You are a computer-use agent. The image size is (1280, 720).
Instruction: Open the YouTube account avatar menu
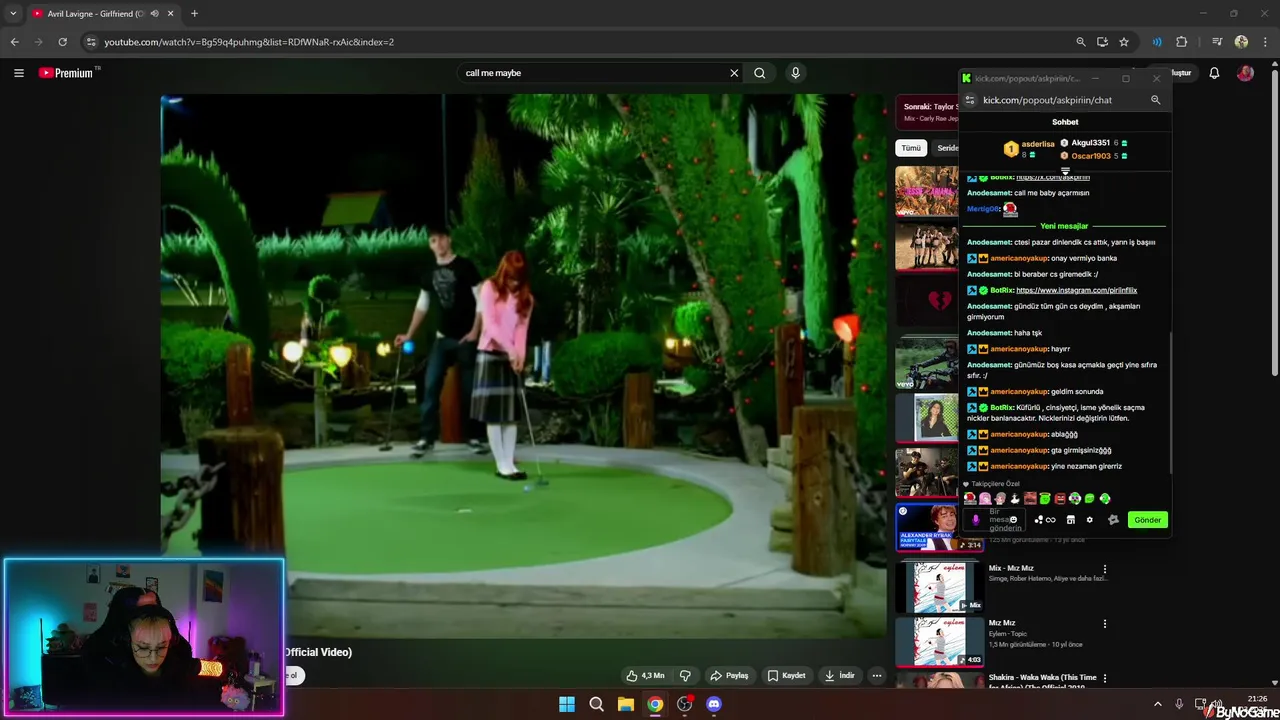coord(1245,73)
